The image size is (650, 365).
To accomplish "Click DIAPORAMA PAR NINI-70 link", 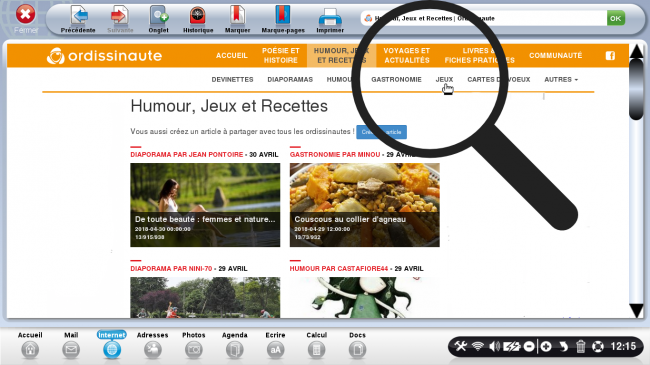I will tap(171, 268).
